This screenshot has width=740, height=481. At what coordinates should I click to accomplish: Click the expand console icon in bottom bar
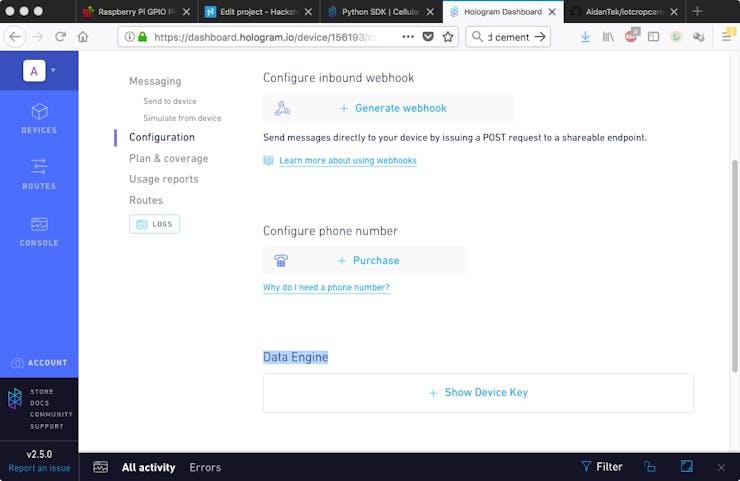[687, 466]
